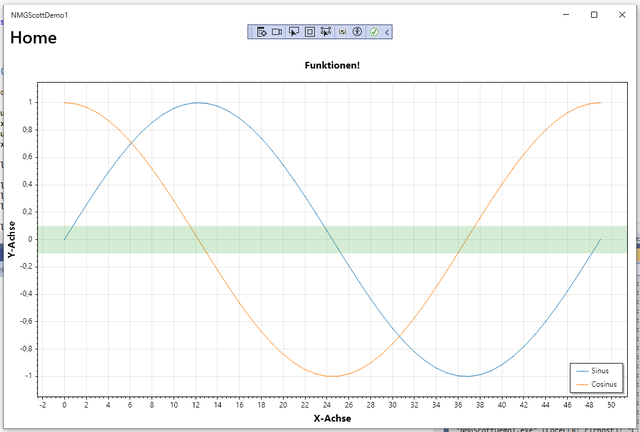Click the green Hot Reload checkmark

click(x=374, y=32)
